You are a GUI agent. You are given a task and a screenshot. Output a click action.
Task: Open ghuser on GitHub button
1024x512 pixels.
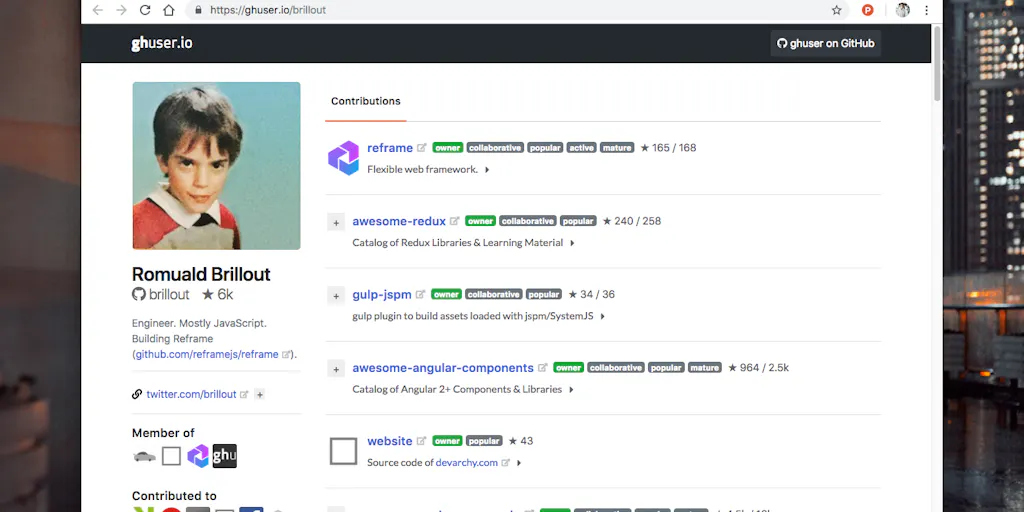pos(825,43)
